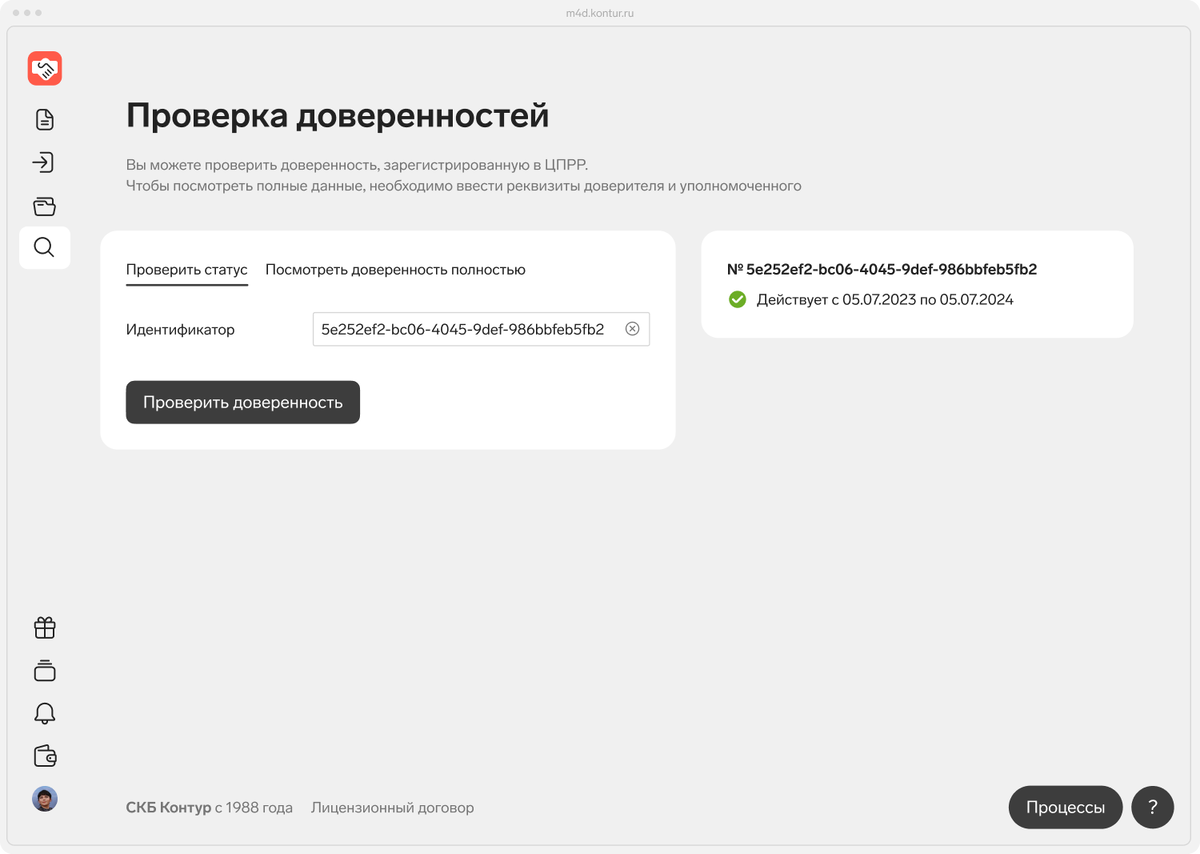1200x854 pixels.
Task: Open the user profile avatar
Action: point(44,798)
